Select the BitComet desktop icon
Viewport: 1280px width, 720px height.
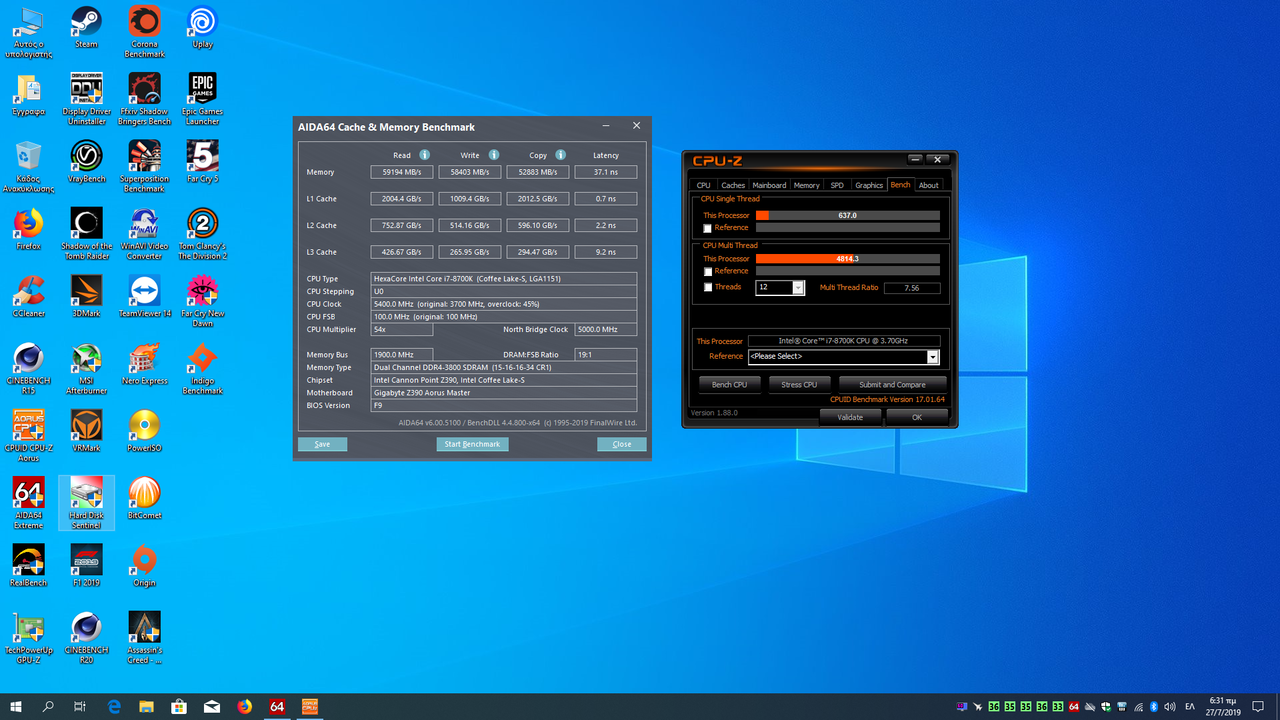pos(144,497)
